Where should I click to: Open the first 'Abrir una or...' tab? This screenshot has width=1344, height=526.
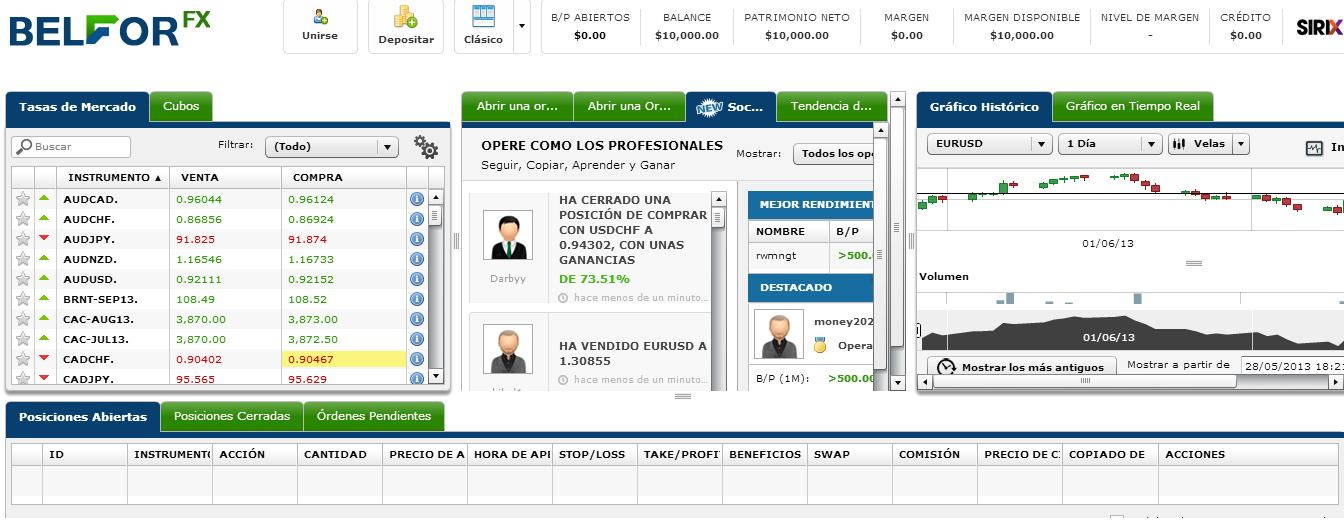[517, 106]
